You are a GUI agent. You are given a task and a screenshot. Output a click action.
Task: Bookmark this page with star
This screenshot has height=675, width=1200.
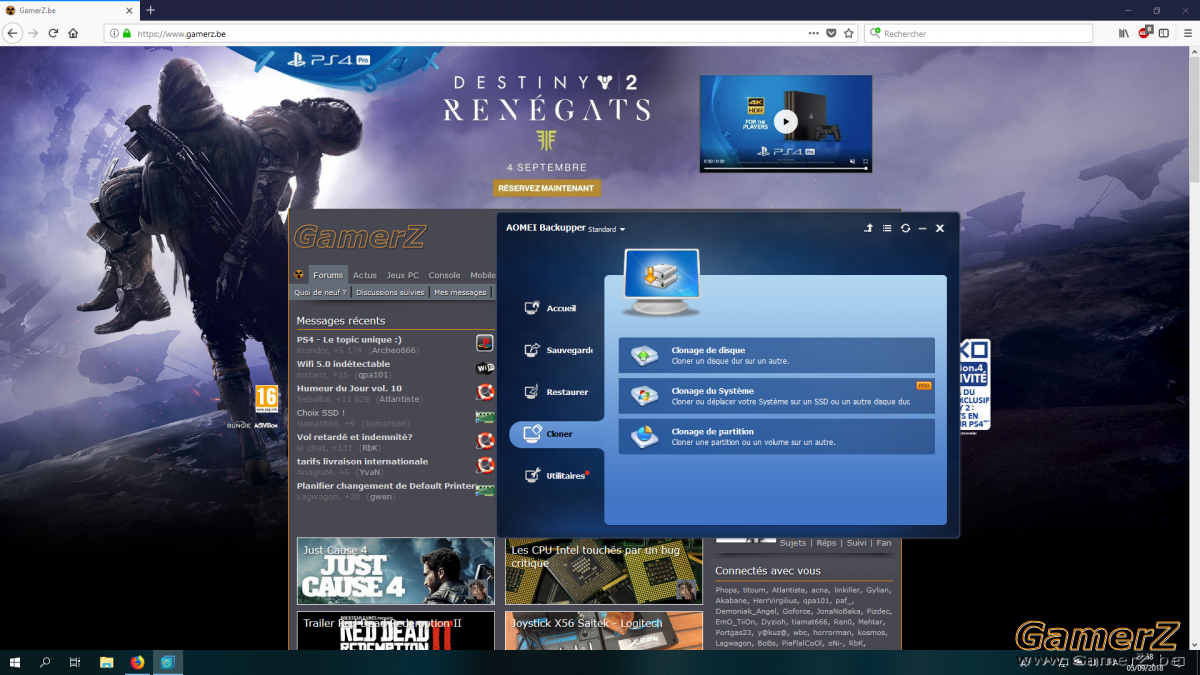(x=849, y=33)
